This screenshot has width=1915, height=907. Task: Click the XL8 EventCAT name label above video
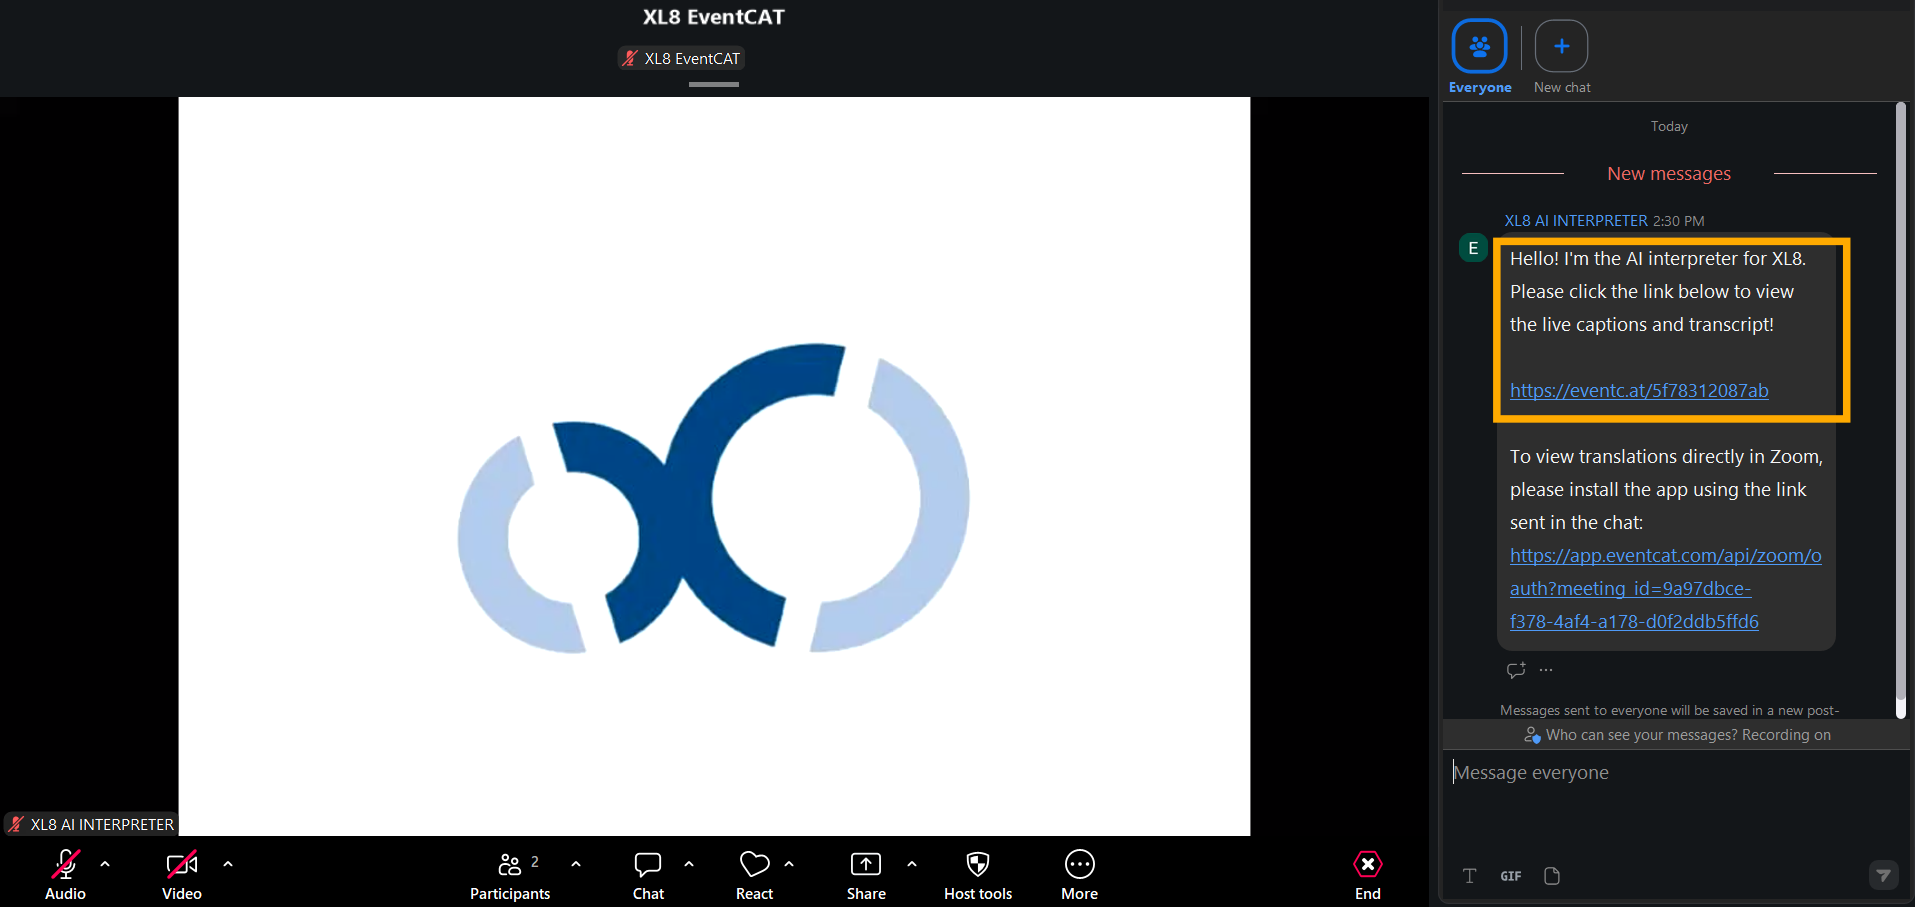click(x=681, y=59)
